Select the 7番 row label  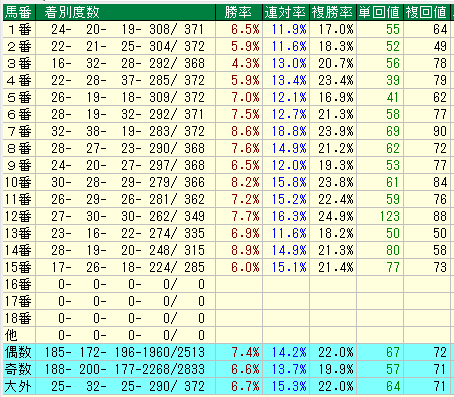[x=19, y=132]
